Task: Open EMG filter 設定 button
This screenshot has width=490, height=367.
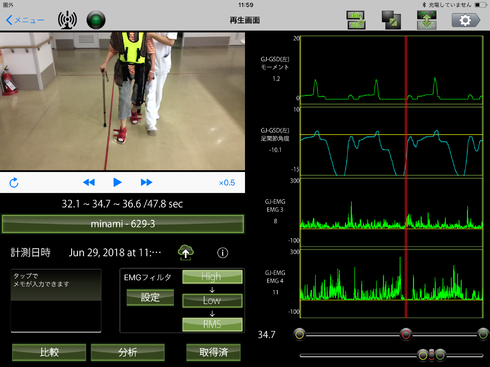Action: 150,297
